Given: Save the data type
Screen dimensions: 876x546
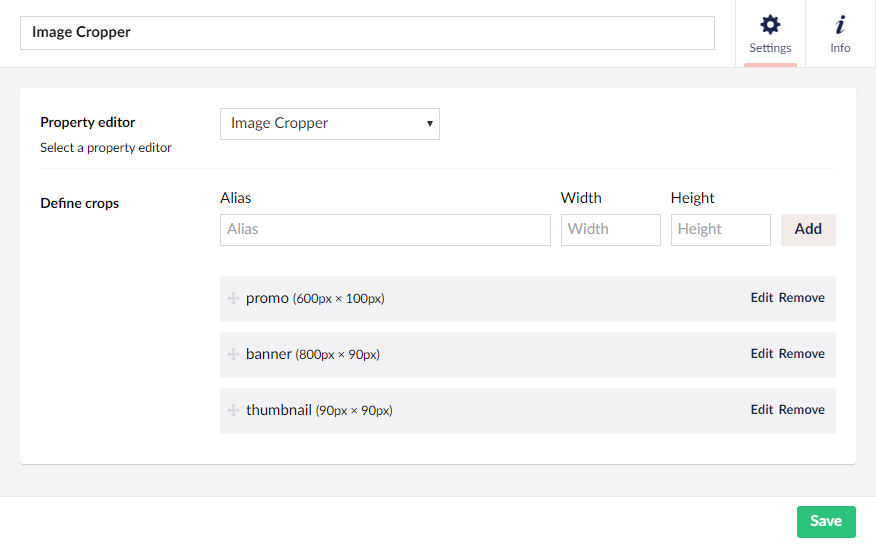Looking at the screenshot, I should pyautogui.click(x=826, y=521).
